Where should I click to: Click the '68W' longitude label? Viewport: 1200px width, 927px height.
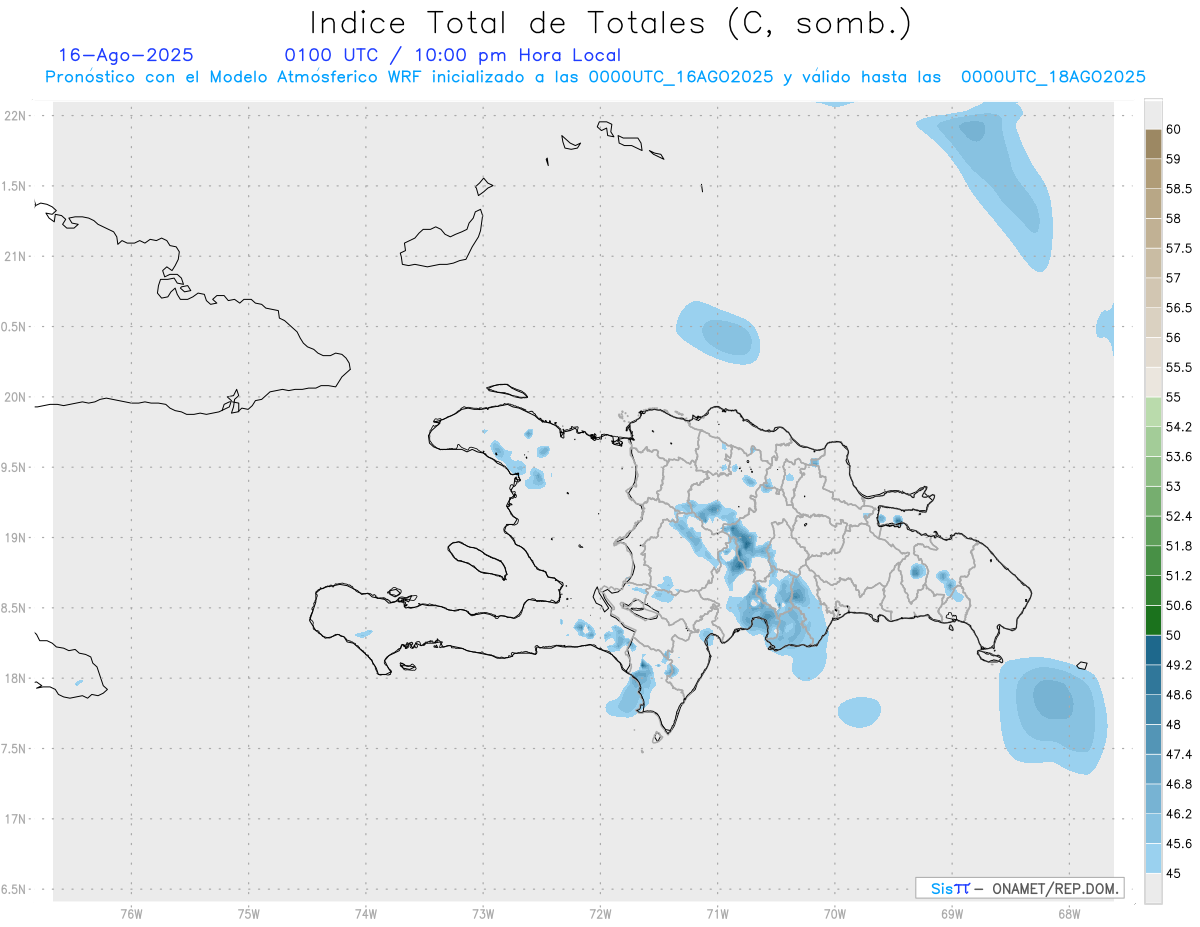[x=1069, y=914]
